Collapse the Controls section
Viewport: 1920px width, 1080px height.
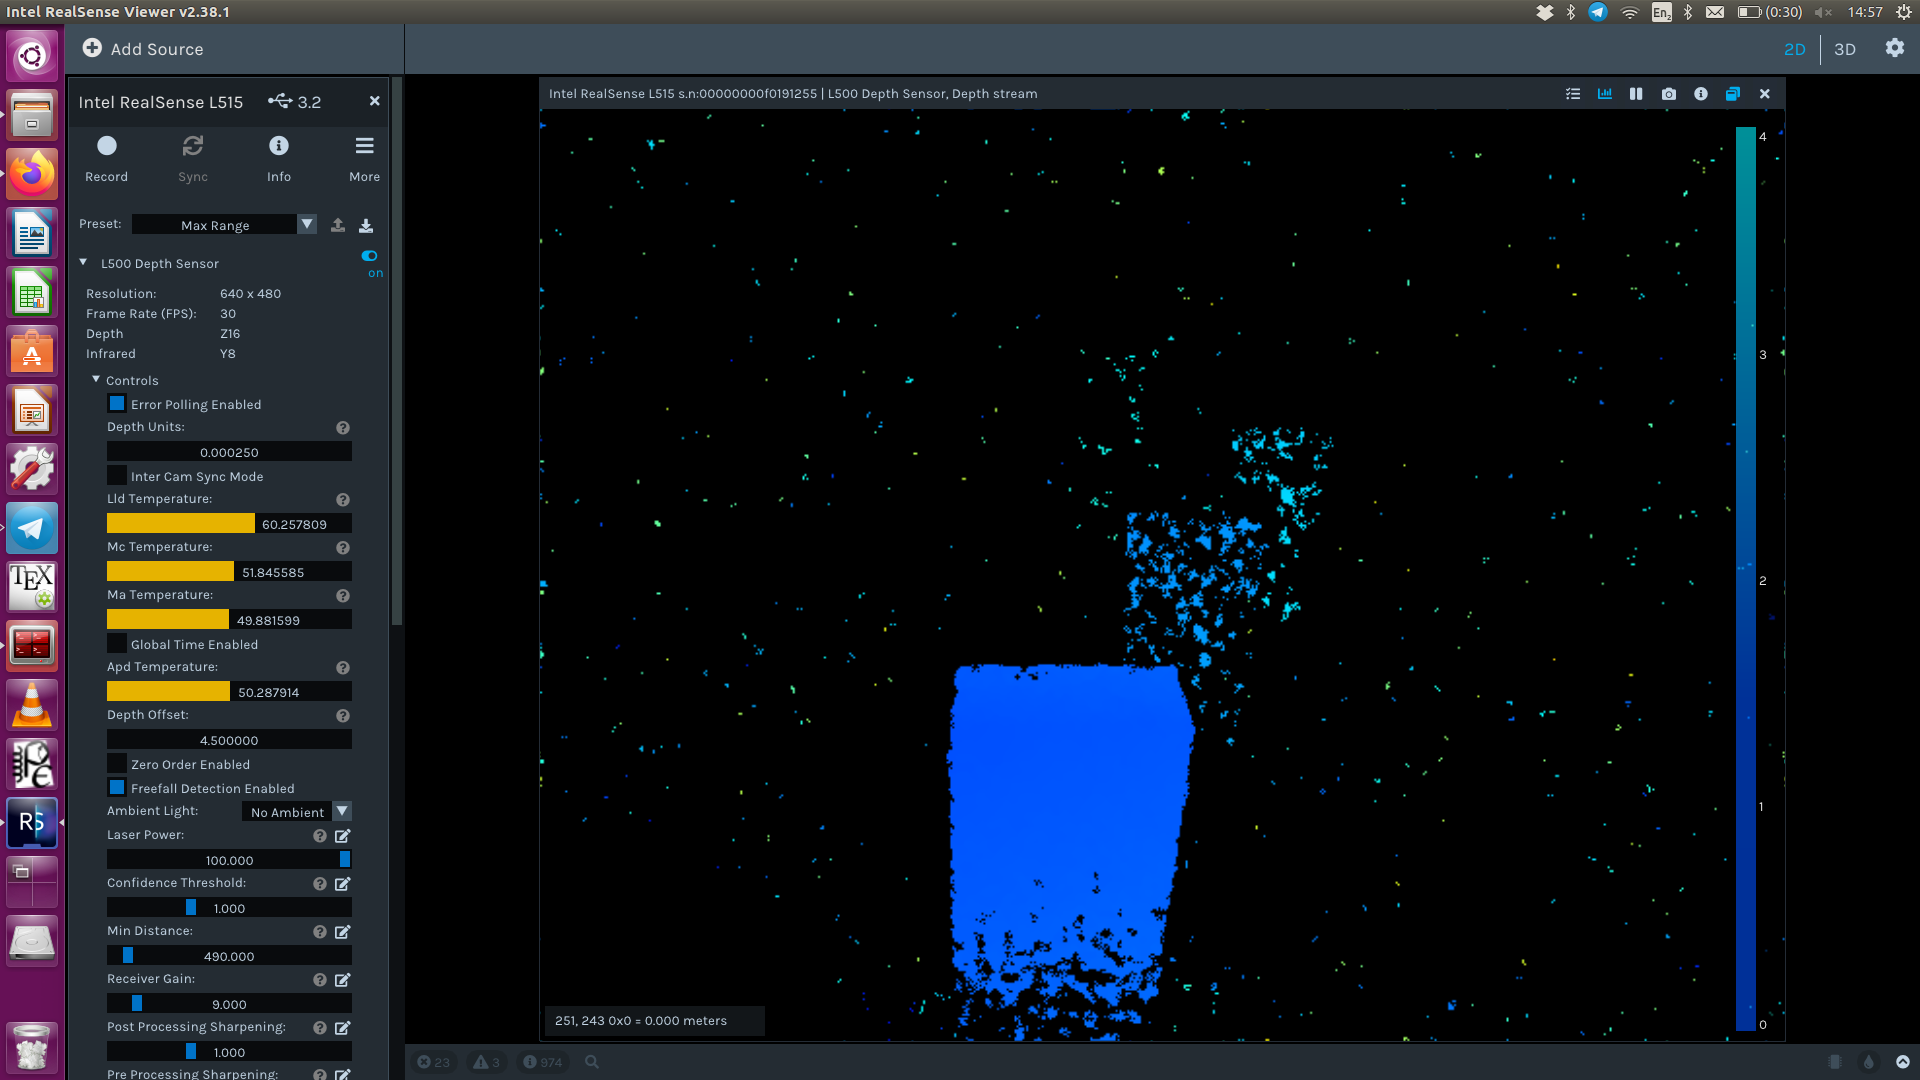[97, 380]
